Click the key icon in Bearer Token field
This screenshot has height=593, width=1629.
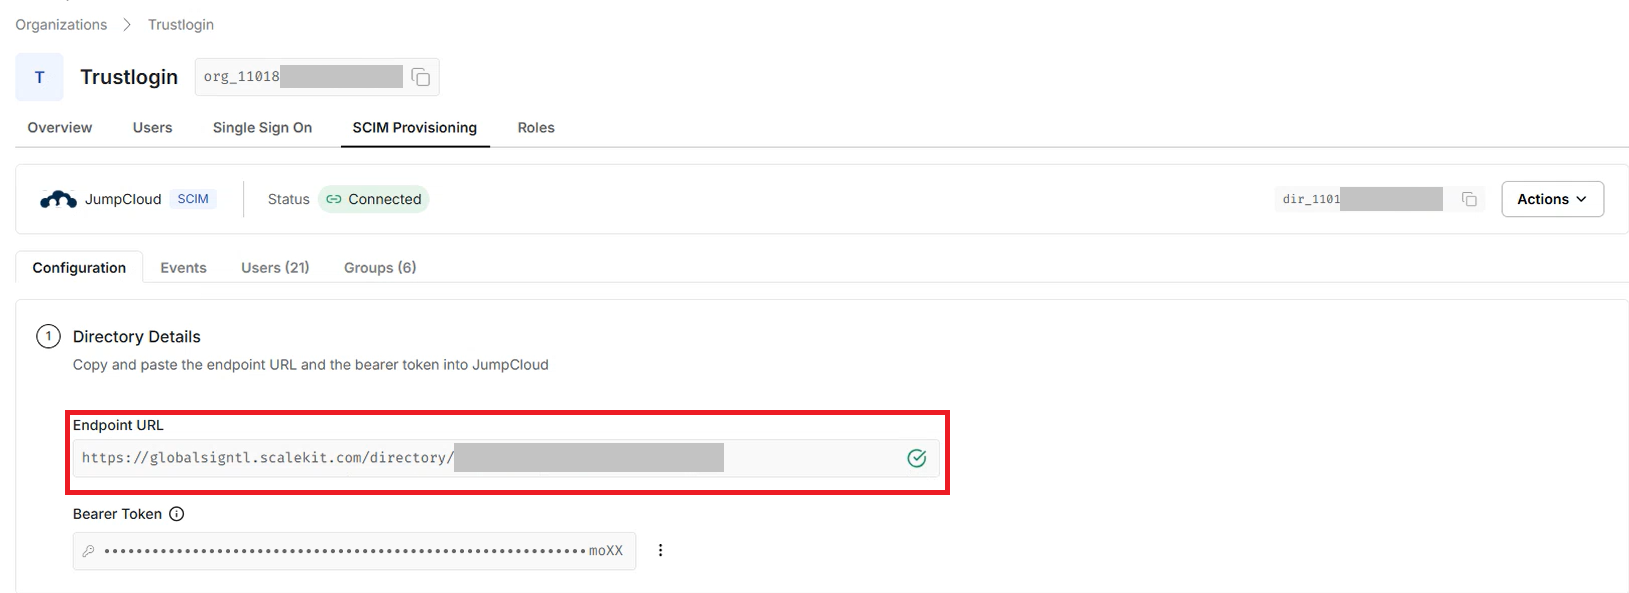coord(88,551)
